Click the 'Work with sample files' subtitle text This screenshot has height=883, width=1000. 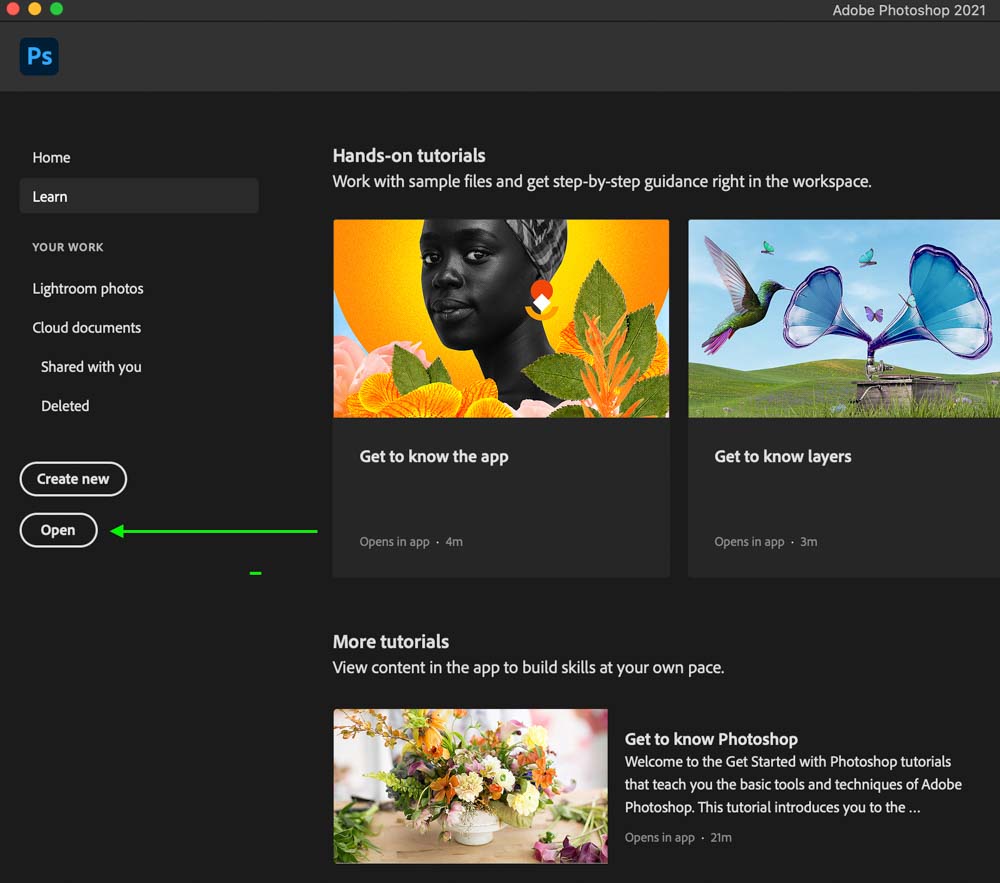point(601,182)
